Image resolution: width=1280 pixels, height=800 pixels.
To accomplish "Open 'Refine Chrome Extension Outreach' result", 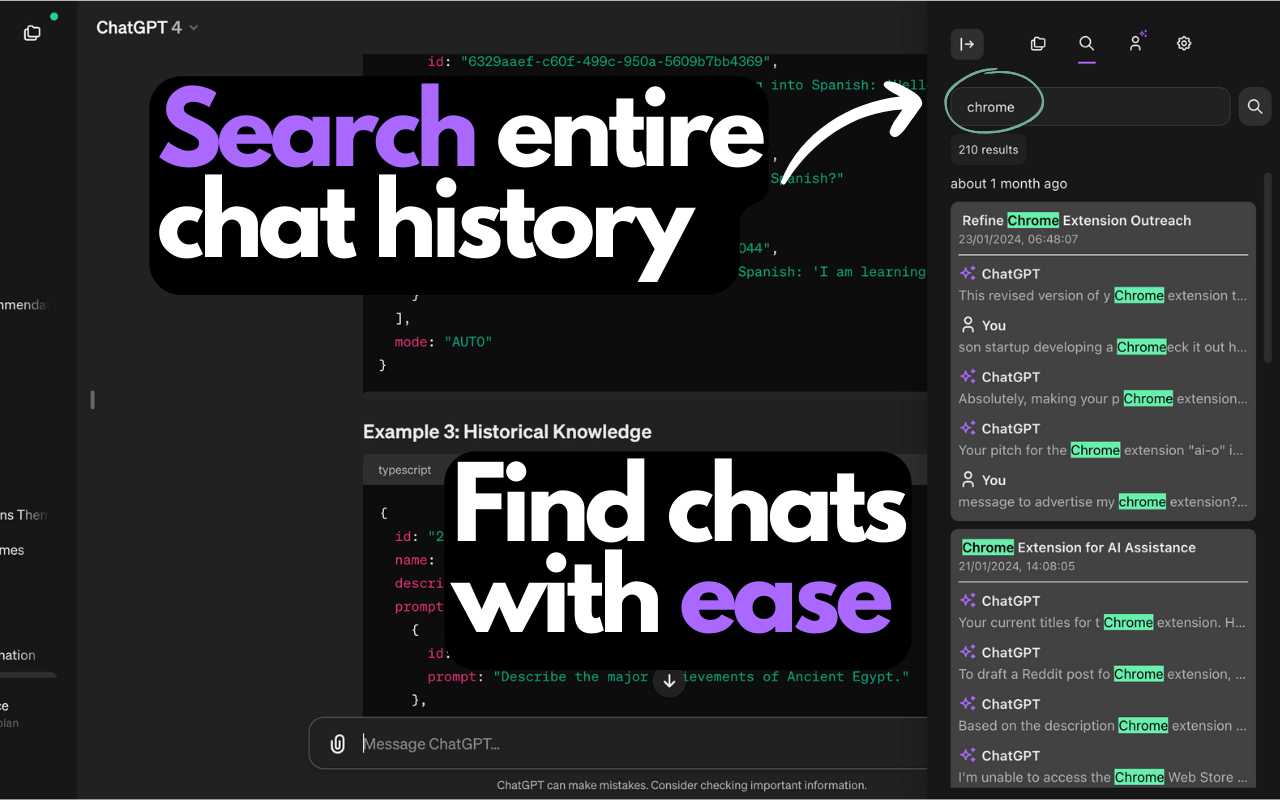I will click(x=1076, y=221).
